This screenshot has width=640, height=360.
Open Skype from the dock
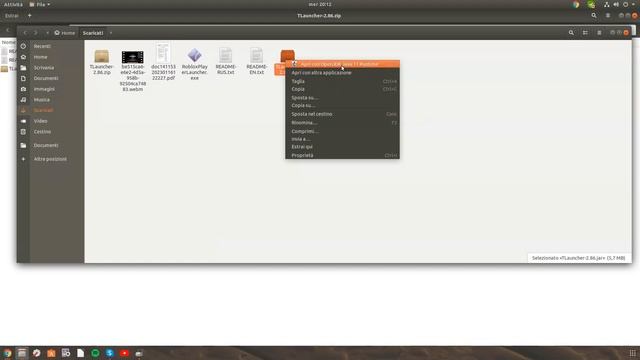point(110,353)
